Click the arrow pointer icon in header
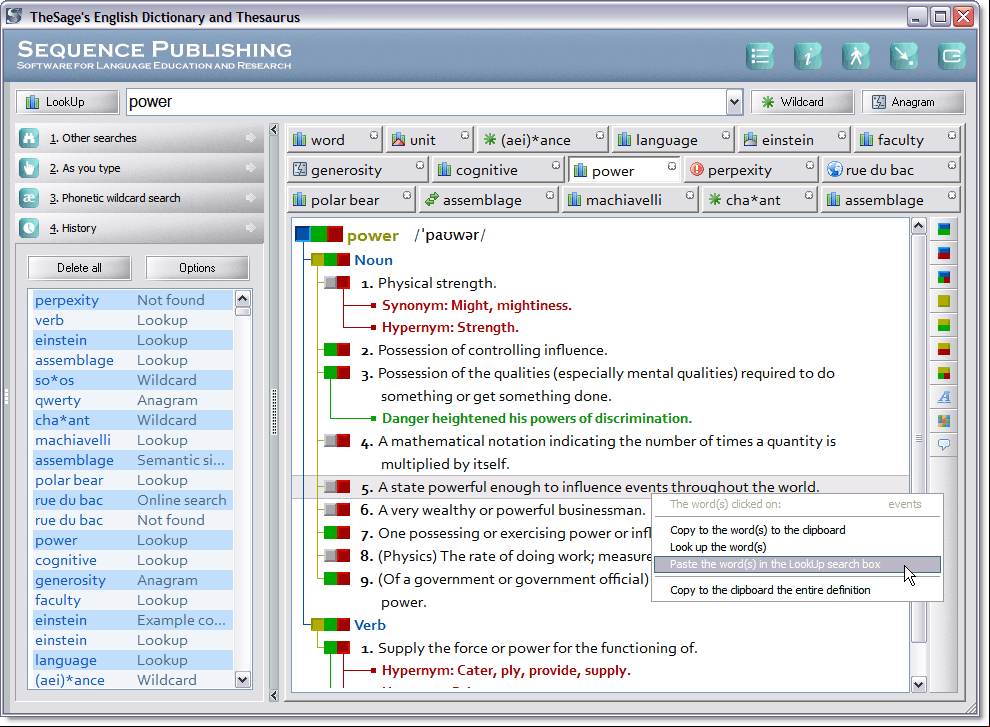This screenshot has height=727, width=990. 904,56
